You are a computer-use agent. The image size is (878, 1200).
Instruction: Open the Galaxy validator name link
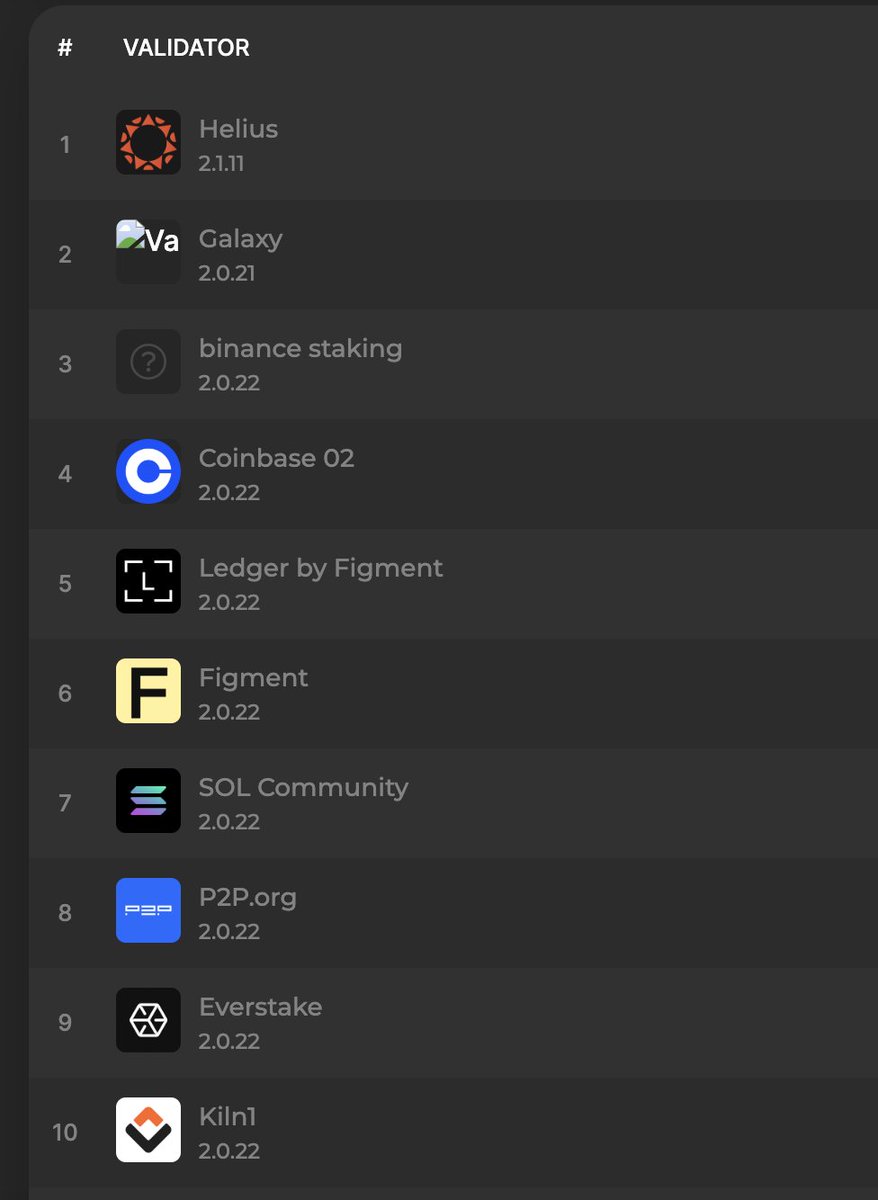(x=240, y=239)
